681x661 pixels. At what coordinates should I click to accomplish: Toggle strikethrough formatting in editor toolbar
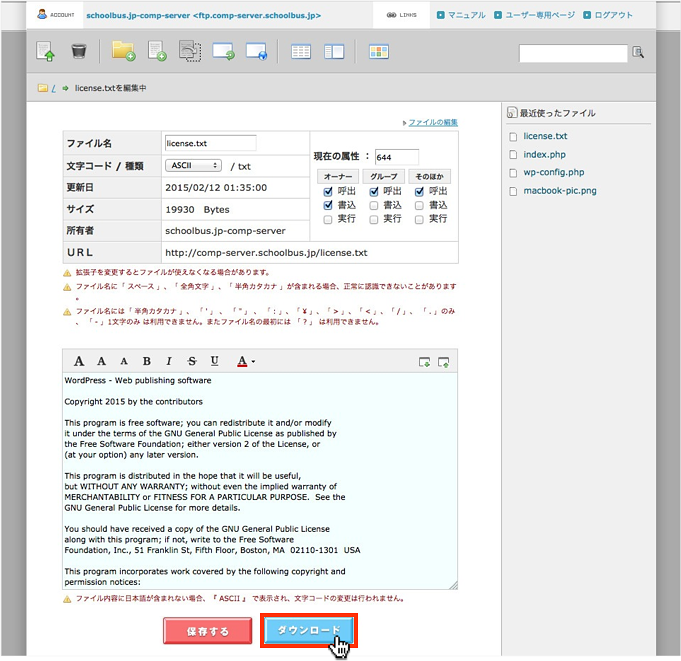pos(192,361)
